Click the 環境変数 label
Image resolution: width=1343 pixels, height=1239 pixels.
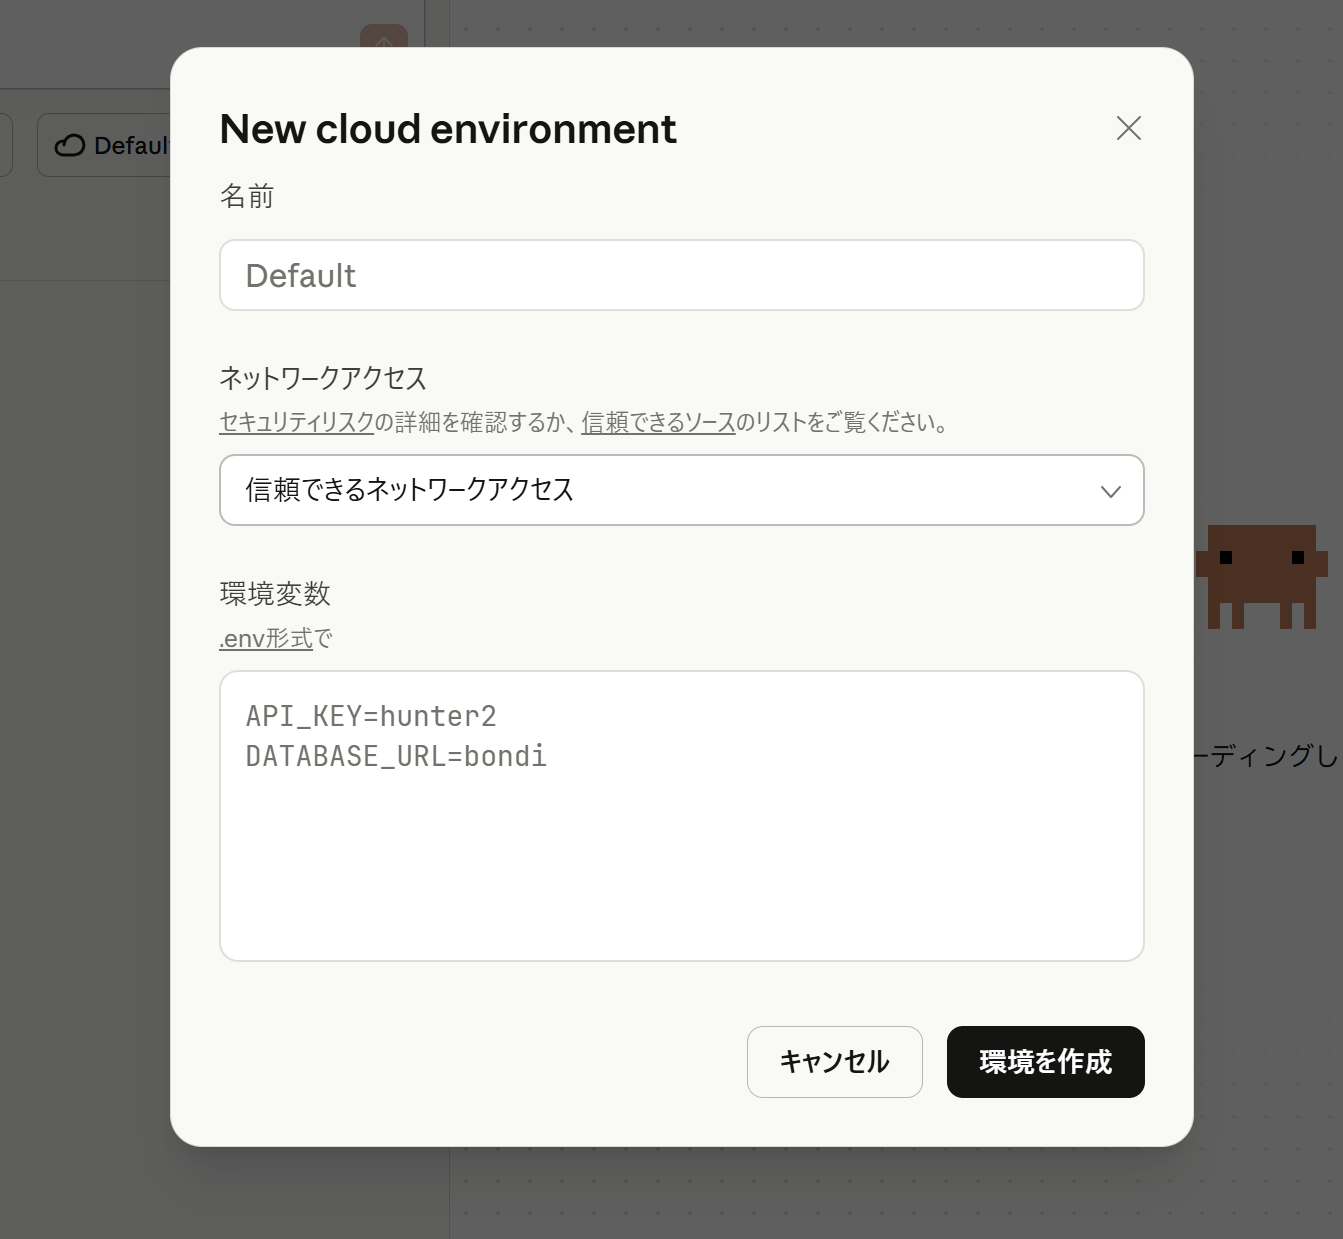(x=275, y=594)
